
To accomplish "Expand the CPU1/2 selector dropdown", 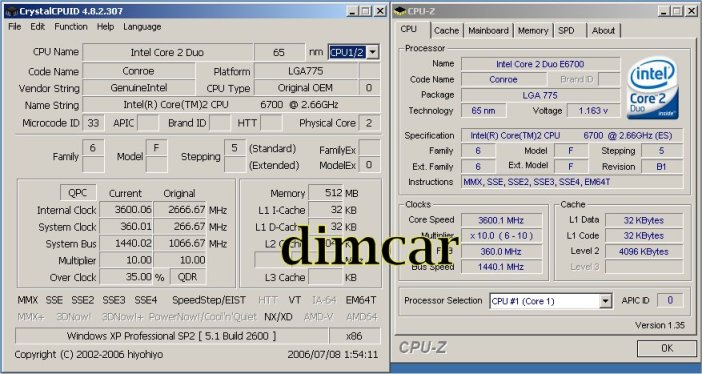I will pos(372,52).
